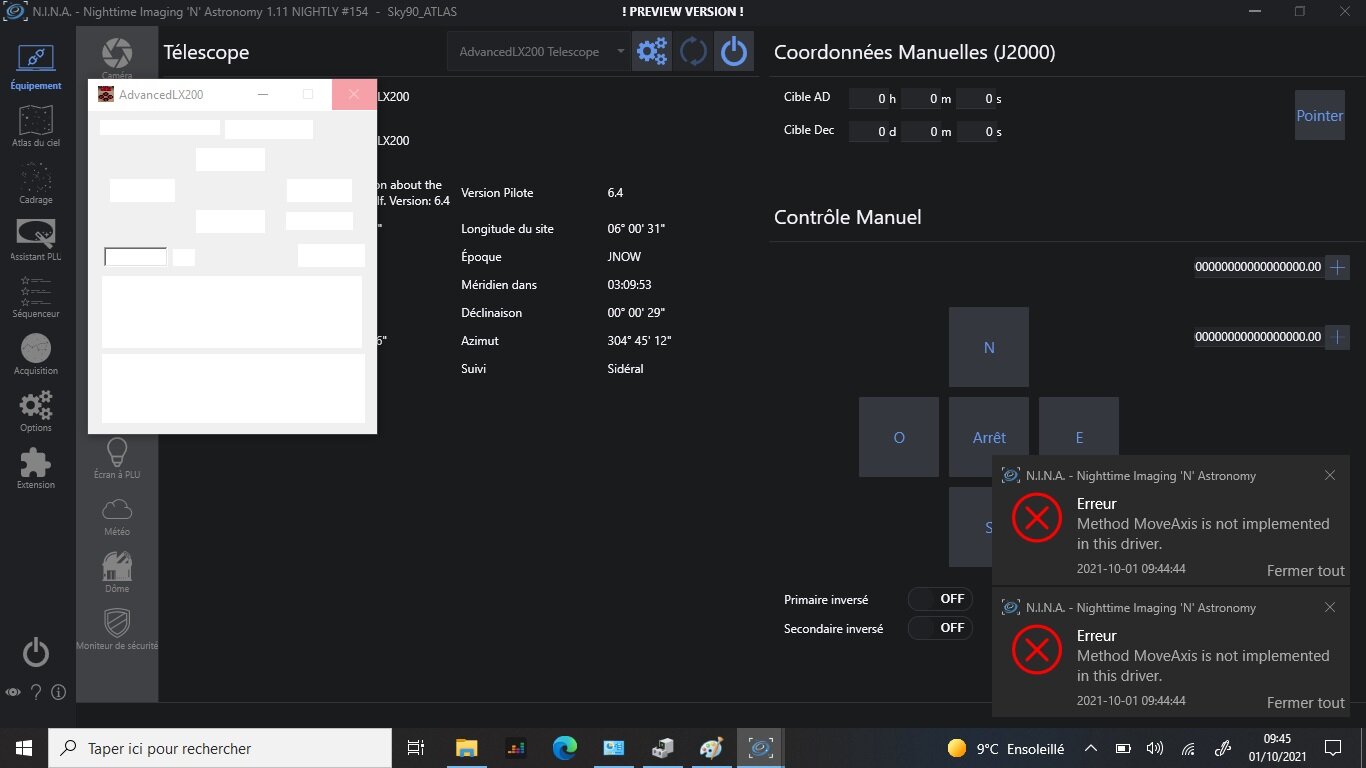Open the Acquisition imaging section
The height and width of the screenshot is (768, 1366).
coord(36,354)
